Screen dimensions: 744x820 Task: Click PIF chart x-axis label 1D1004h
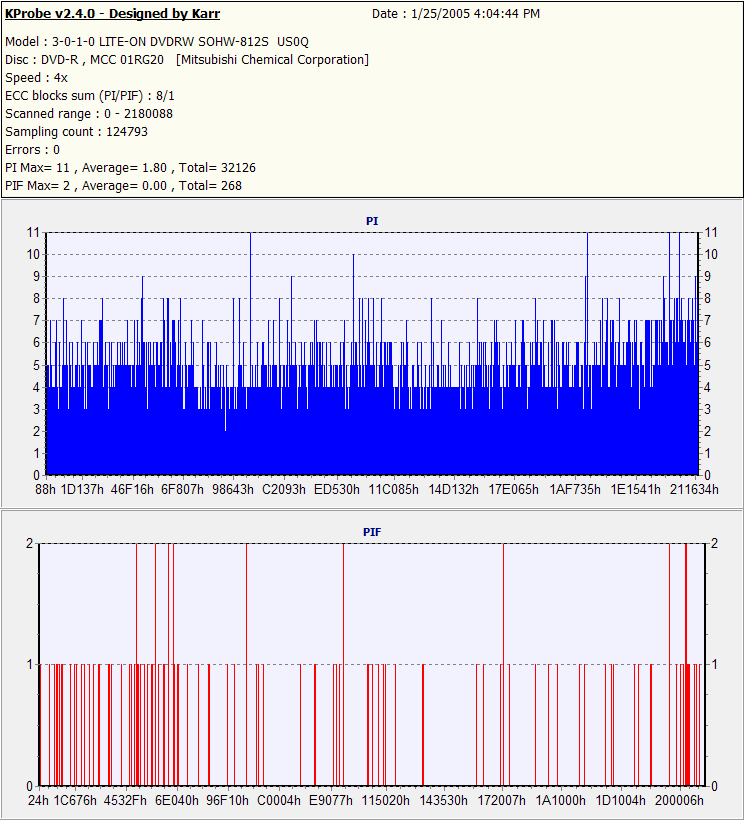[x=621, y=801]
